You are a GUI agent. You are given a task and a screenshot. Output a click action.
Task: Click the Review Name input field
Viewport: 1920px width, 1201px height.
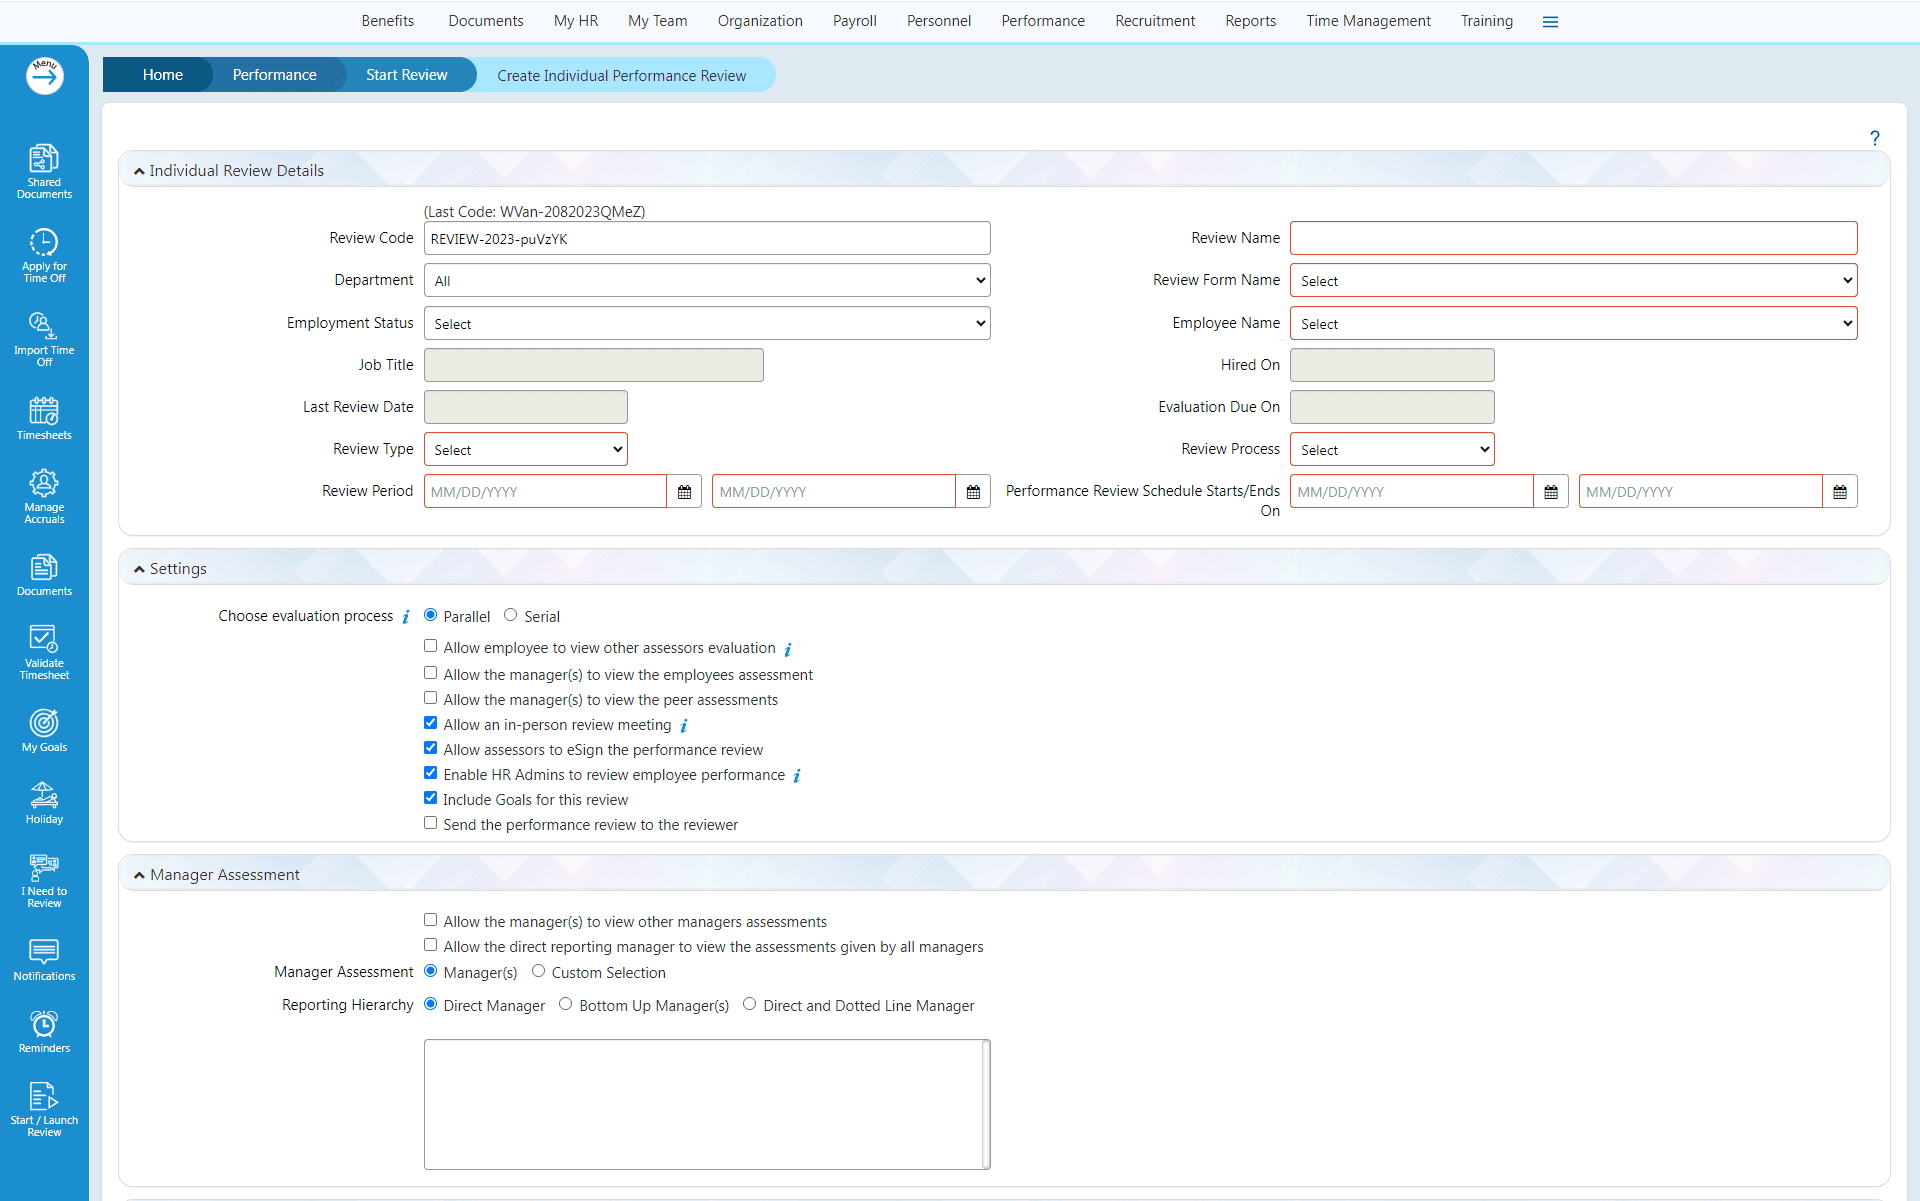(x=1573, y=238)
